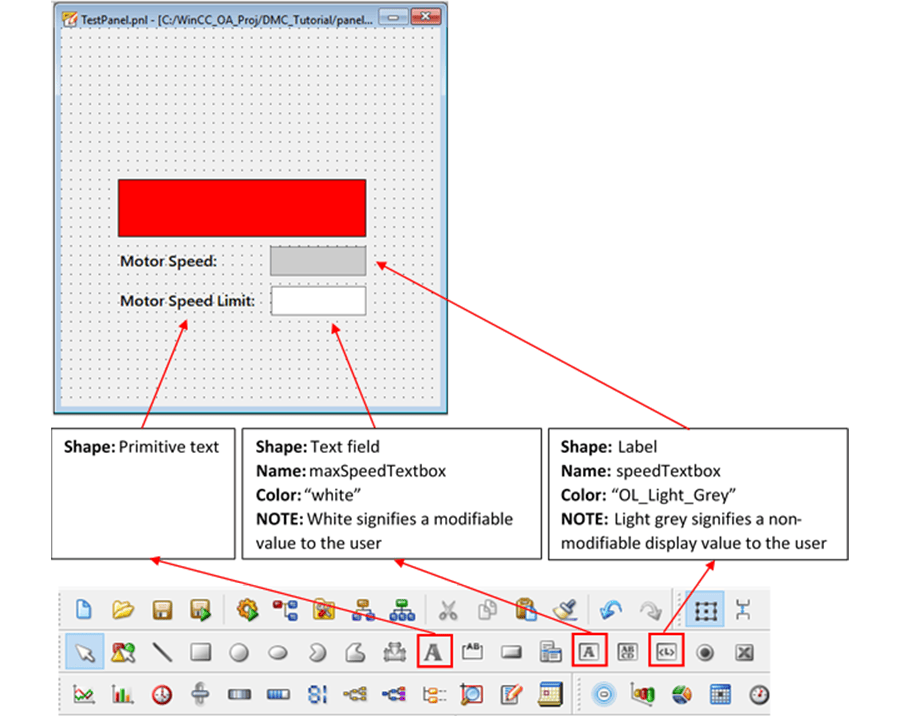
Task: Select the Rectangle shape tool
Action: [x=201, y=652]
